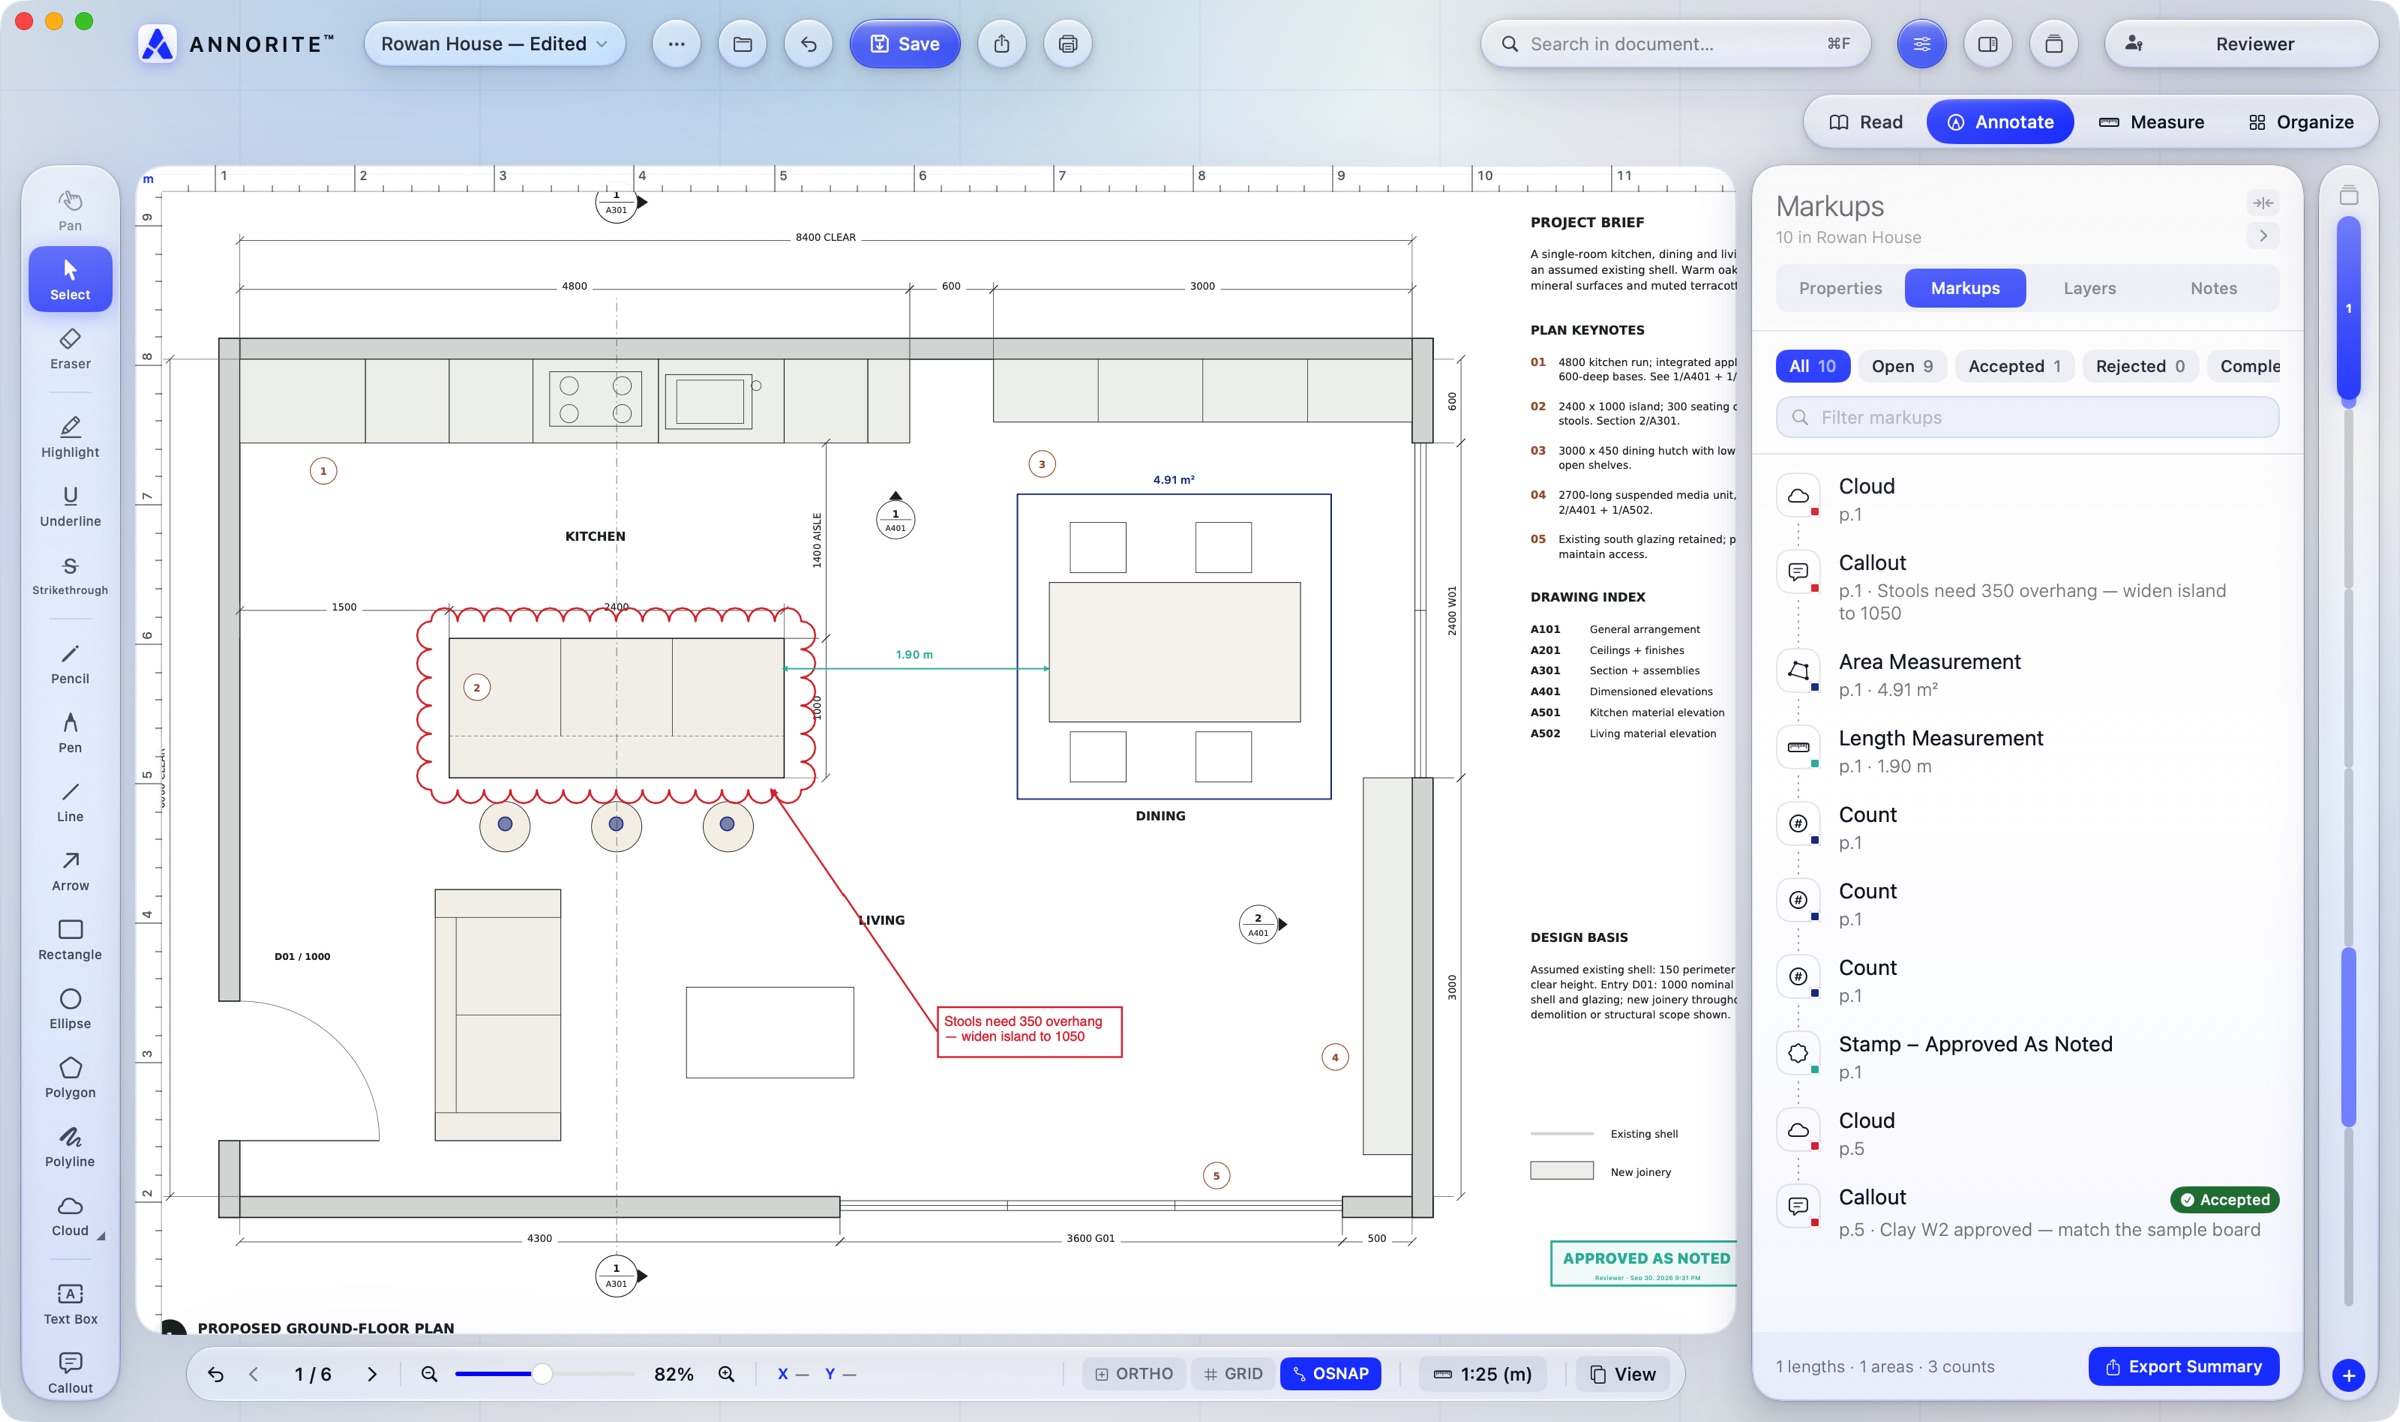Open the View options menu
2400x1422 pixels.
tap(1622, 1374)
